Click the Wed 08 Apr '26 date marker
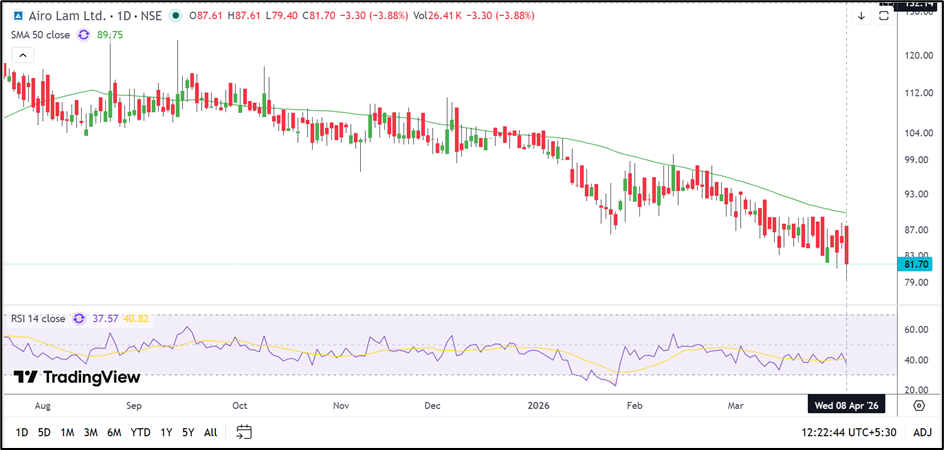 tap(846, 406)
